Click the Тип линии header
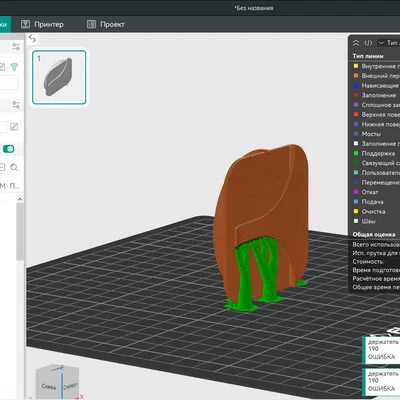400x400 pixels. click(x=368, y=56)
